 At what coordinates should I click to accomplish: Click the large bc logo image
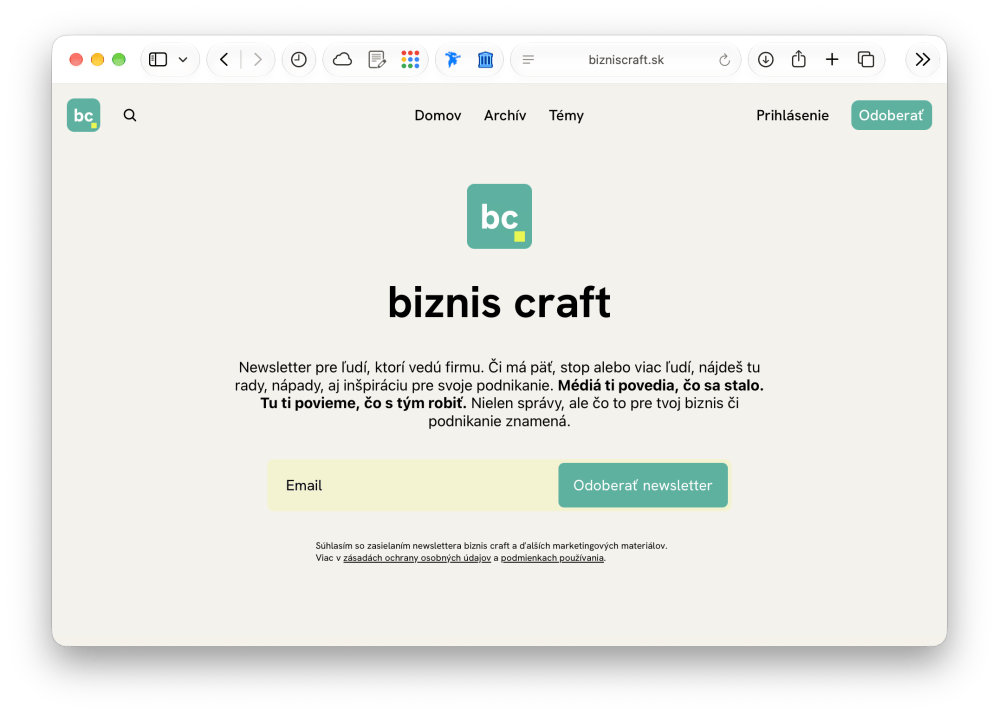[500, 217]
